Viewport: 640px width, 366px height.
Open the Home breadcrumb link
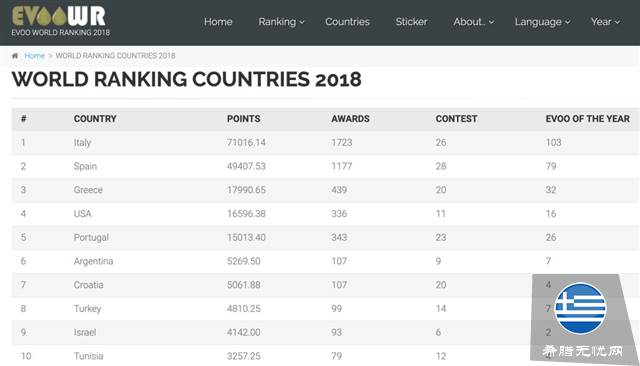point(34,55)
